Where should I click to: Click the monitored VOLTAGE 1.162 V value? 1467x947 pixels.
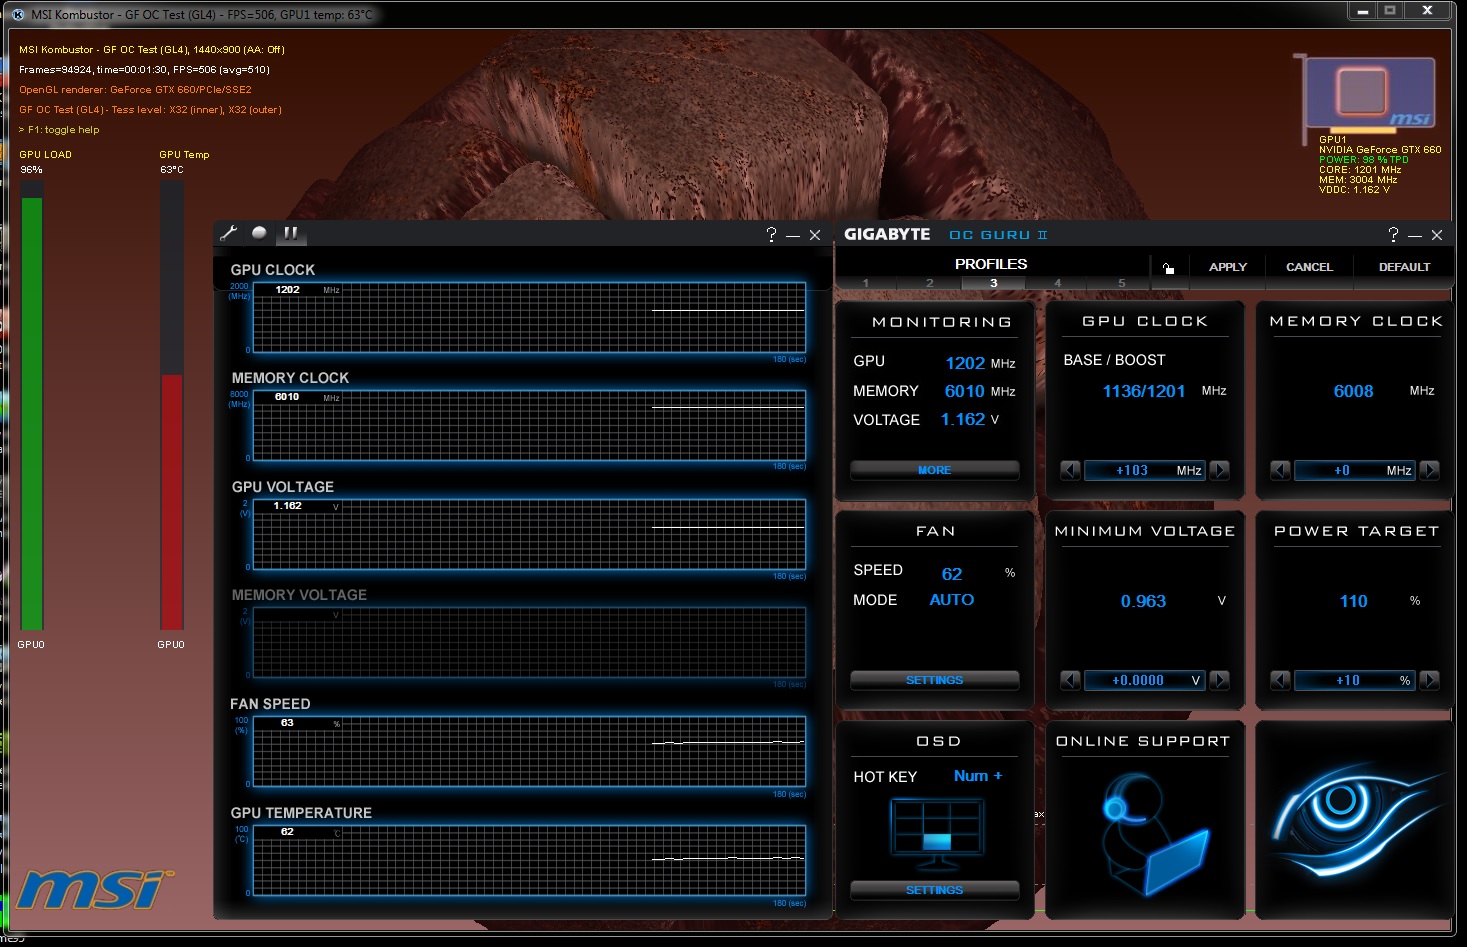963,420
